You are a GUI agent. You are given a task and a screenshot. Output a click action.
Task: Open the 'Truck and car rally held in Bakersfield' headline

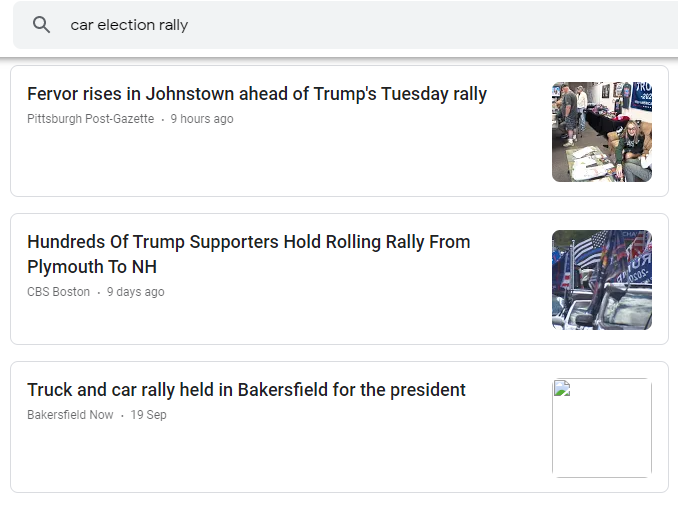[x=246, y=390]
